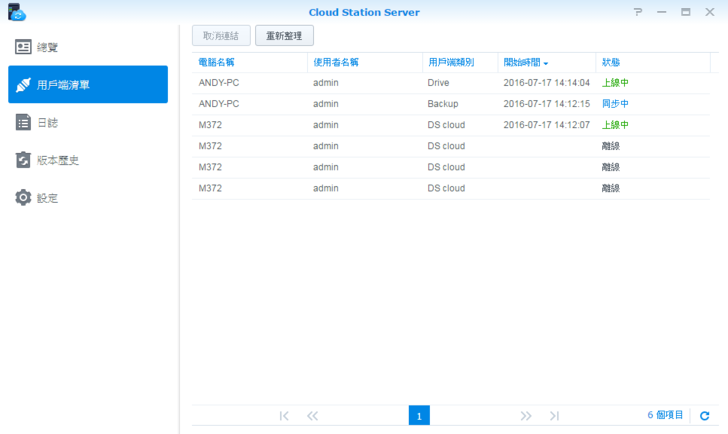728x434 pixels.
Task: Click the reload icon in footer
Action: point(705,415)
